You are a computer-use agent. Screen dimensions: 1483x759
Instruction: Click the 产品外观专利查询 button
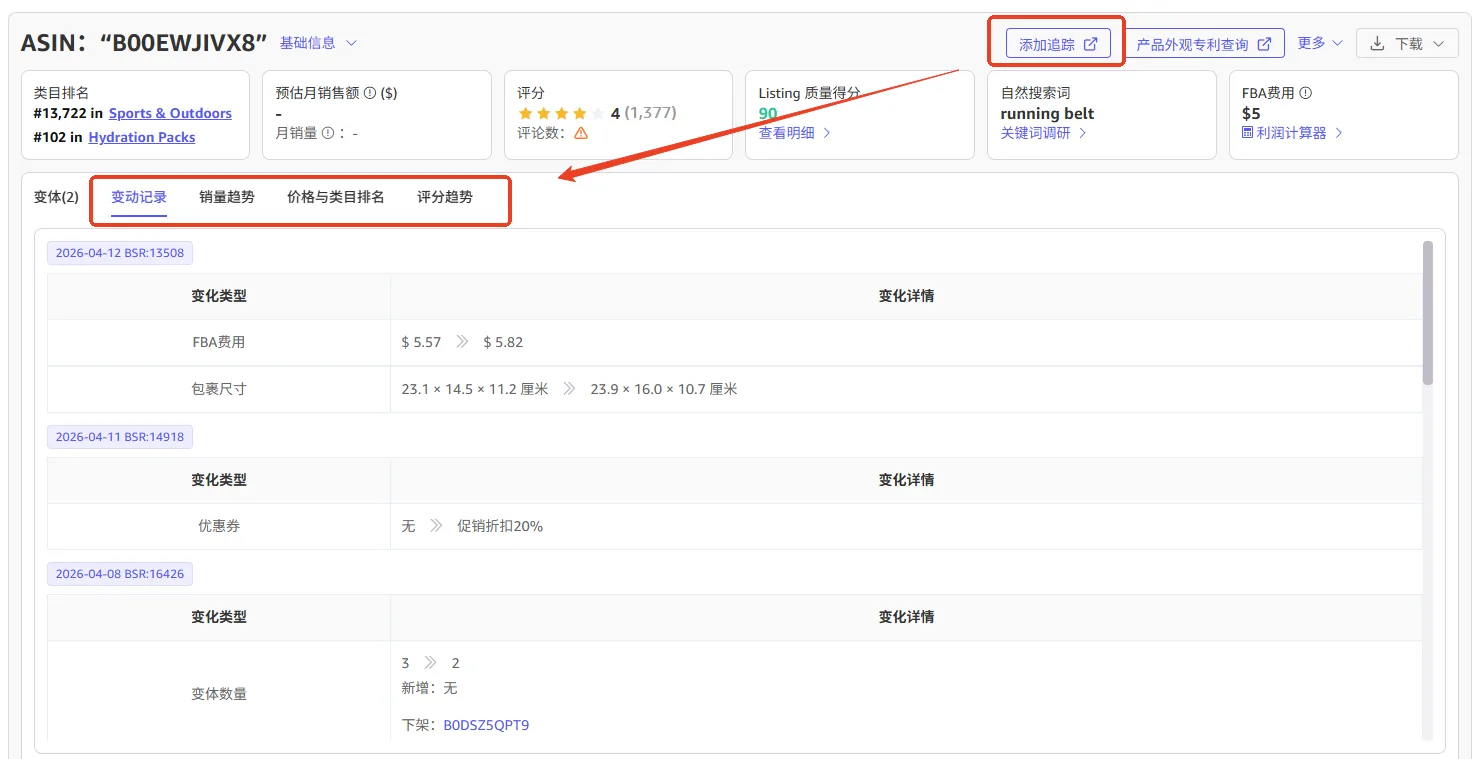[1204, 44]
